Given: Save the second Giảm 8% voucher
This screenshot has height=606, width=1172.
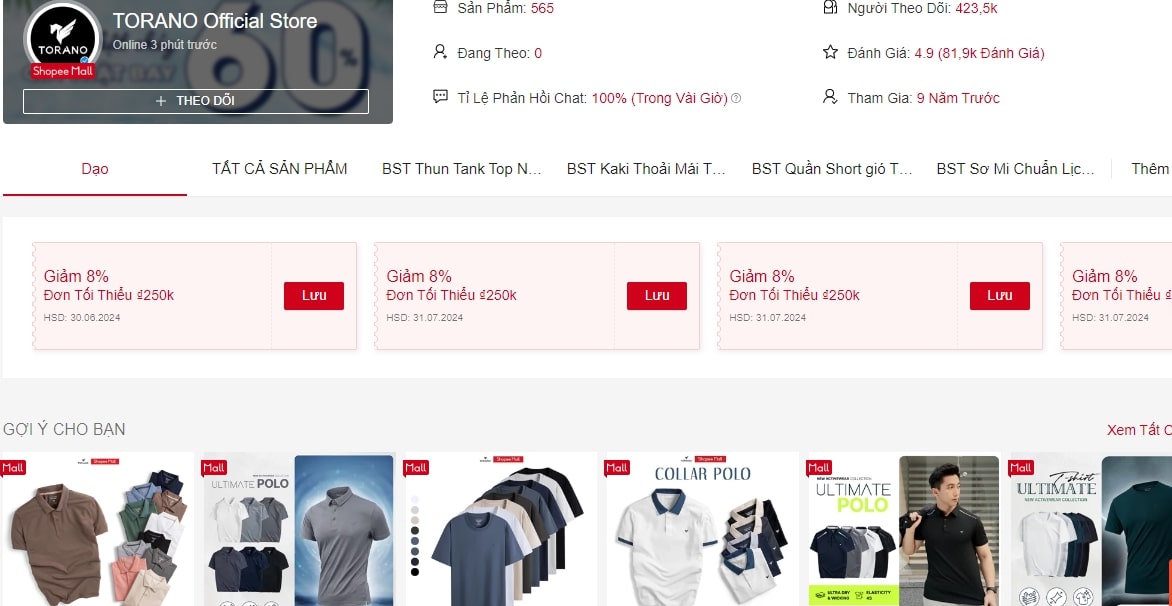Looking at the screenshot, I should 657,295.
